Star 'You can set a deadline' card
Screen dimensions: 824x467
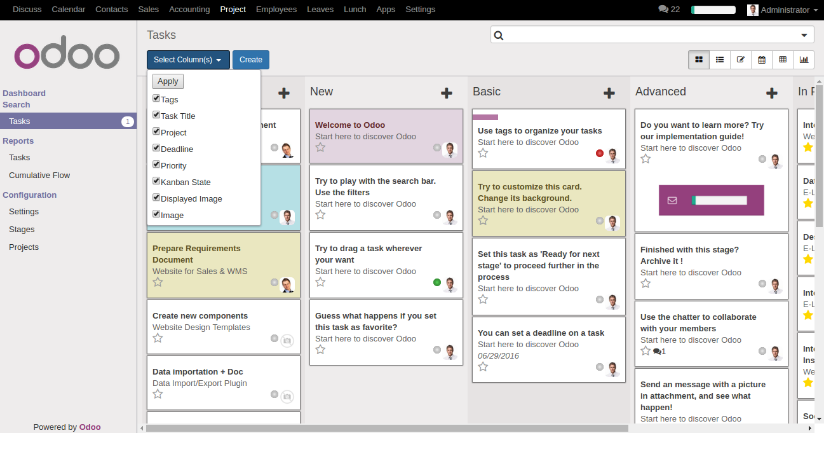click(x=483, y=367)
